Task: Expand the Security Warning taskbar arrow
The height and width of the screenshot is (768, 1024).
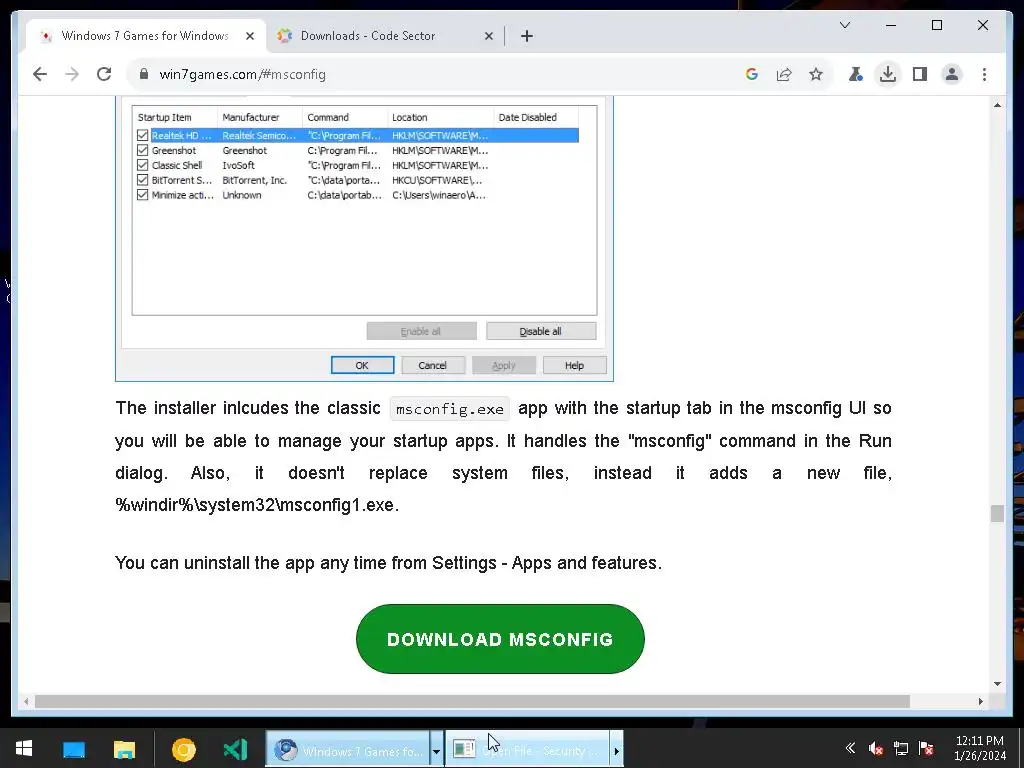Action: (x=616, y=751)
